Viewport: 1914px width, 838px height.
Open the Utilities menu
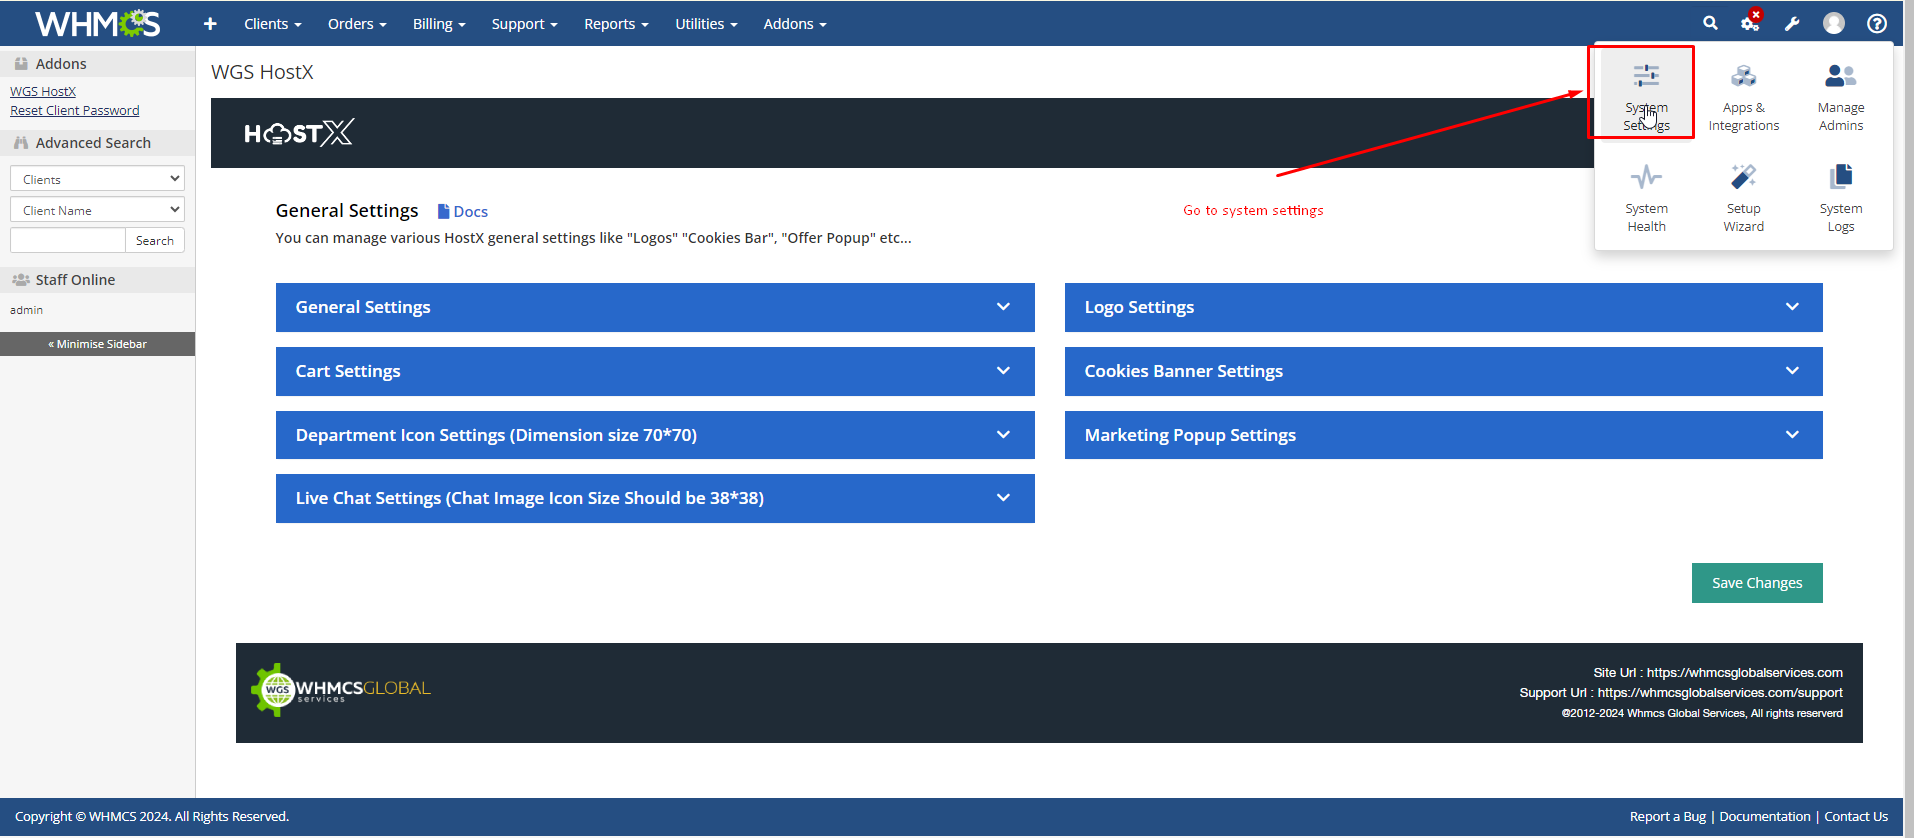click(x=705, y=24)
